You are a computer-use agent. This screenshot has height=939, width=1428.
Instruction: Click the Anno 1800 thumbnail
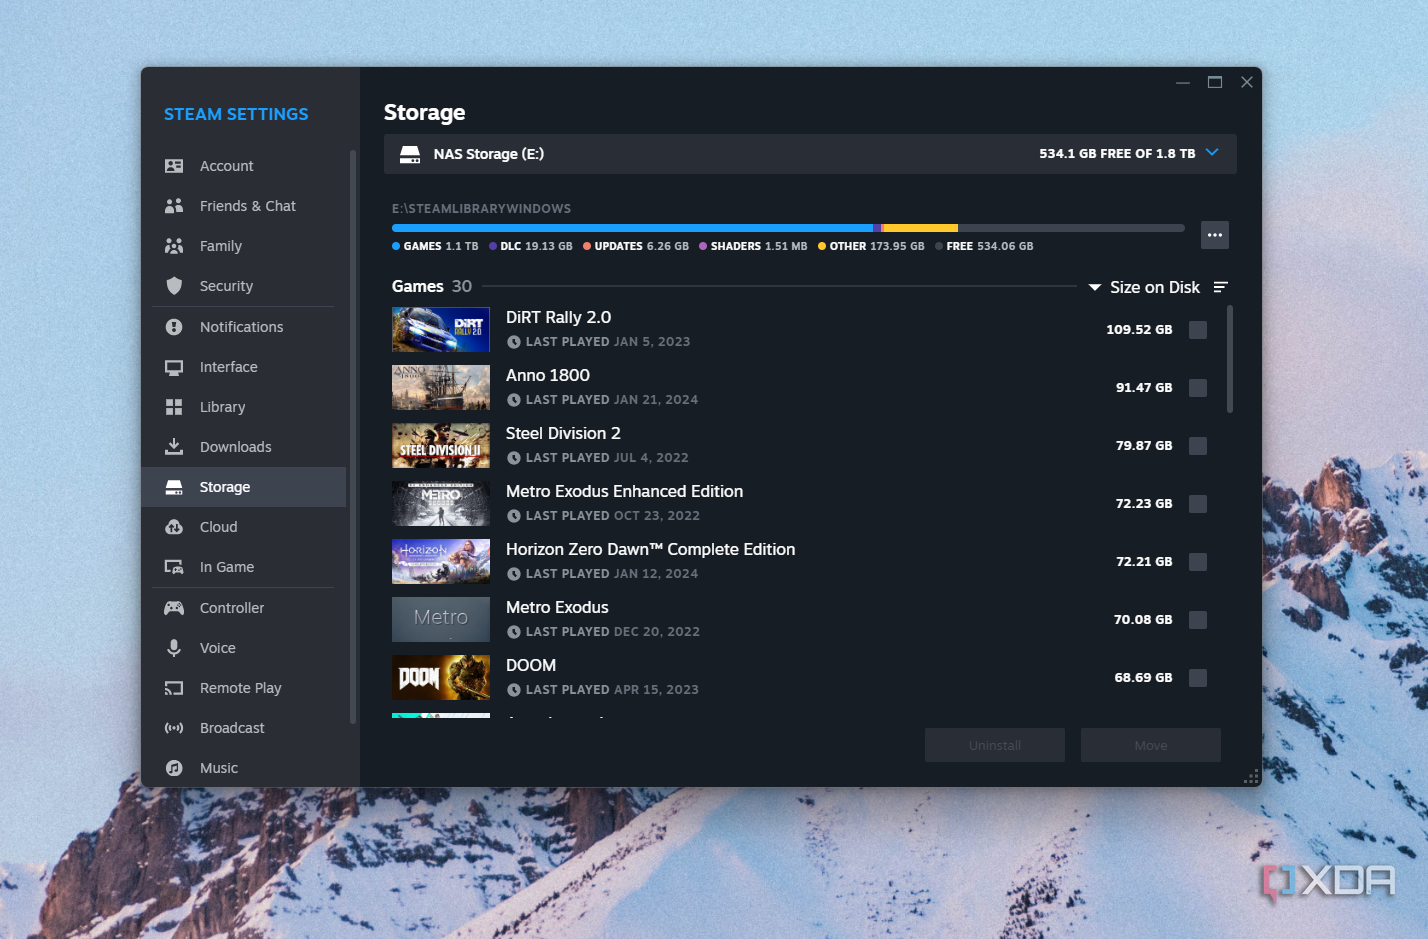pyautogui.click(x=441, y=387)
